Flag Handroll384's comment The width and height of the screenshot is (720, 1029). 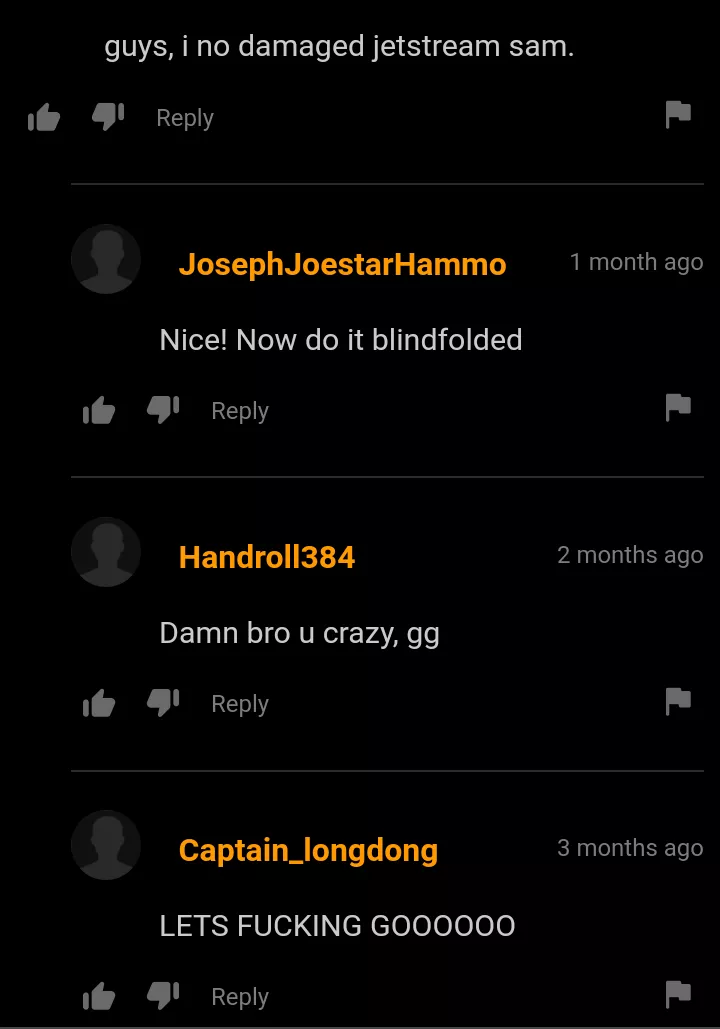[x=678, y=701]
